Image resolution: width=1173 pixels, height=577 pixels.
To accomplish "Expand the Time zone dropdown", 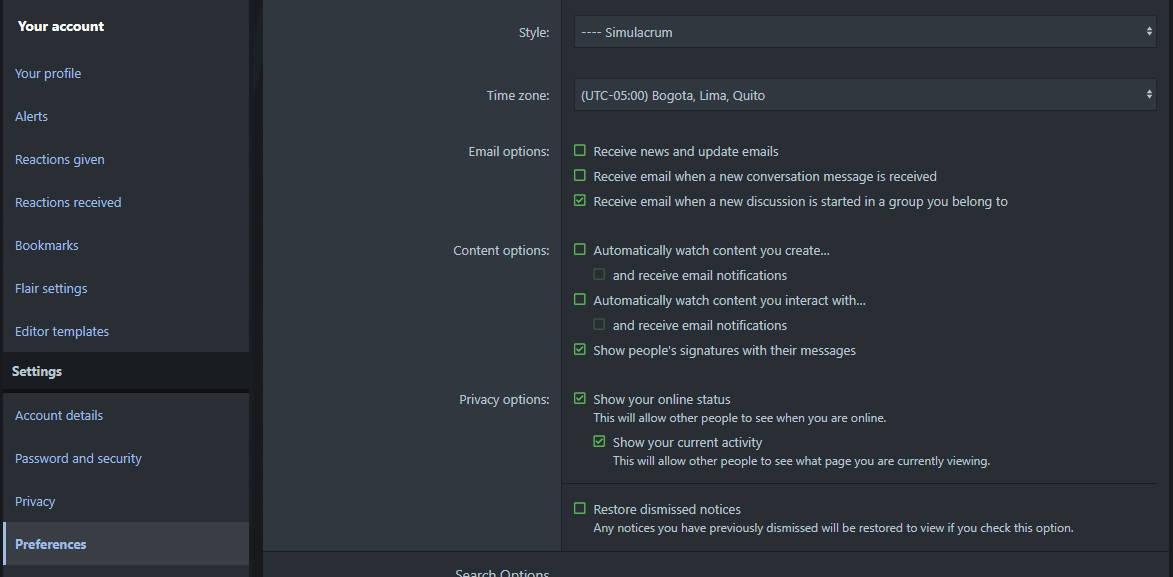I will pos(865,95).
